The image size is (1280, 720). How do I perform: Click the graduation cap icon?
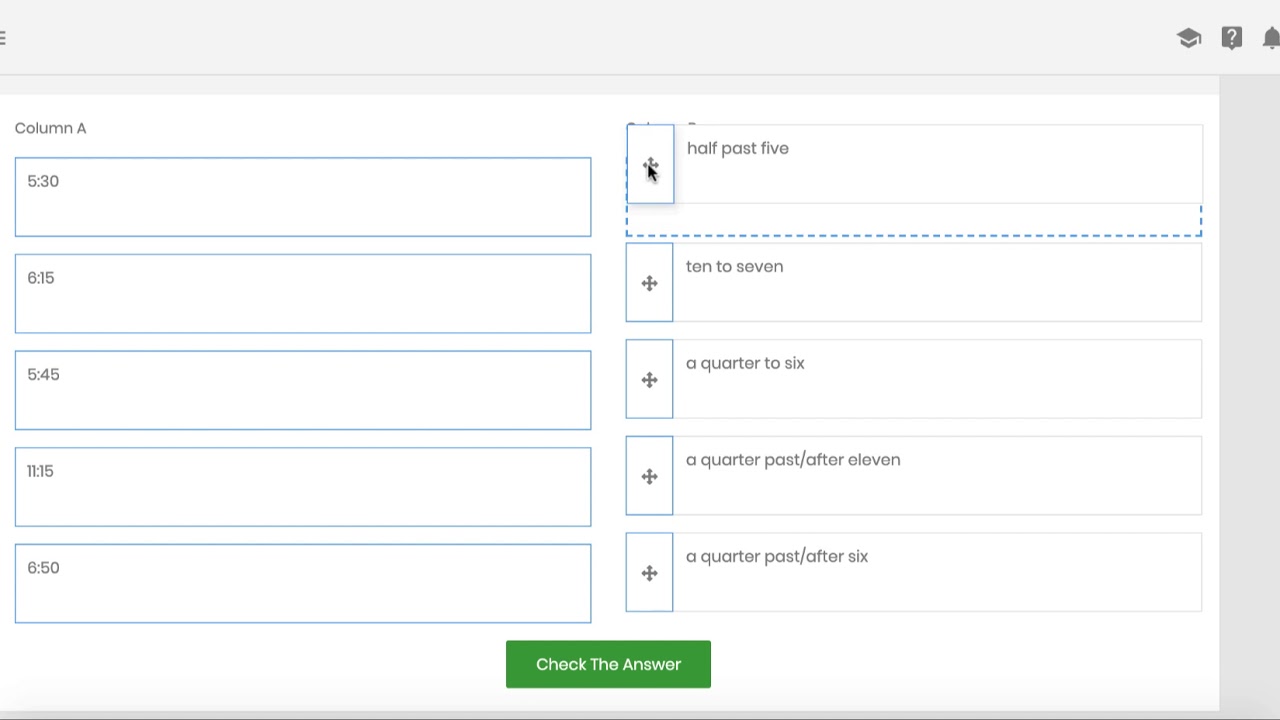coord(1189,38)
